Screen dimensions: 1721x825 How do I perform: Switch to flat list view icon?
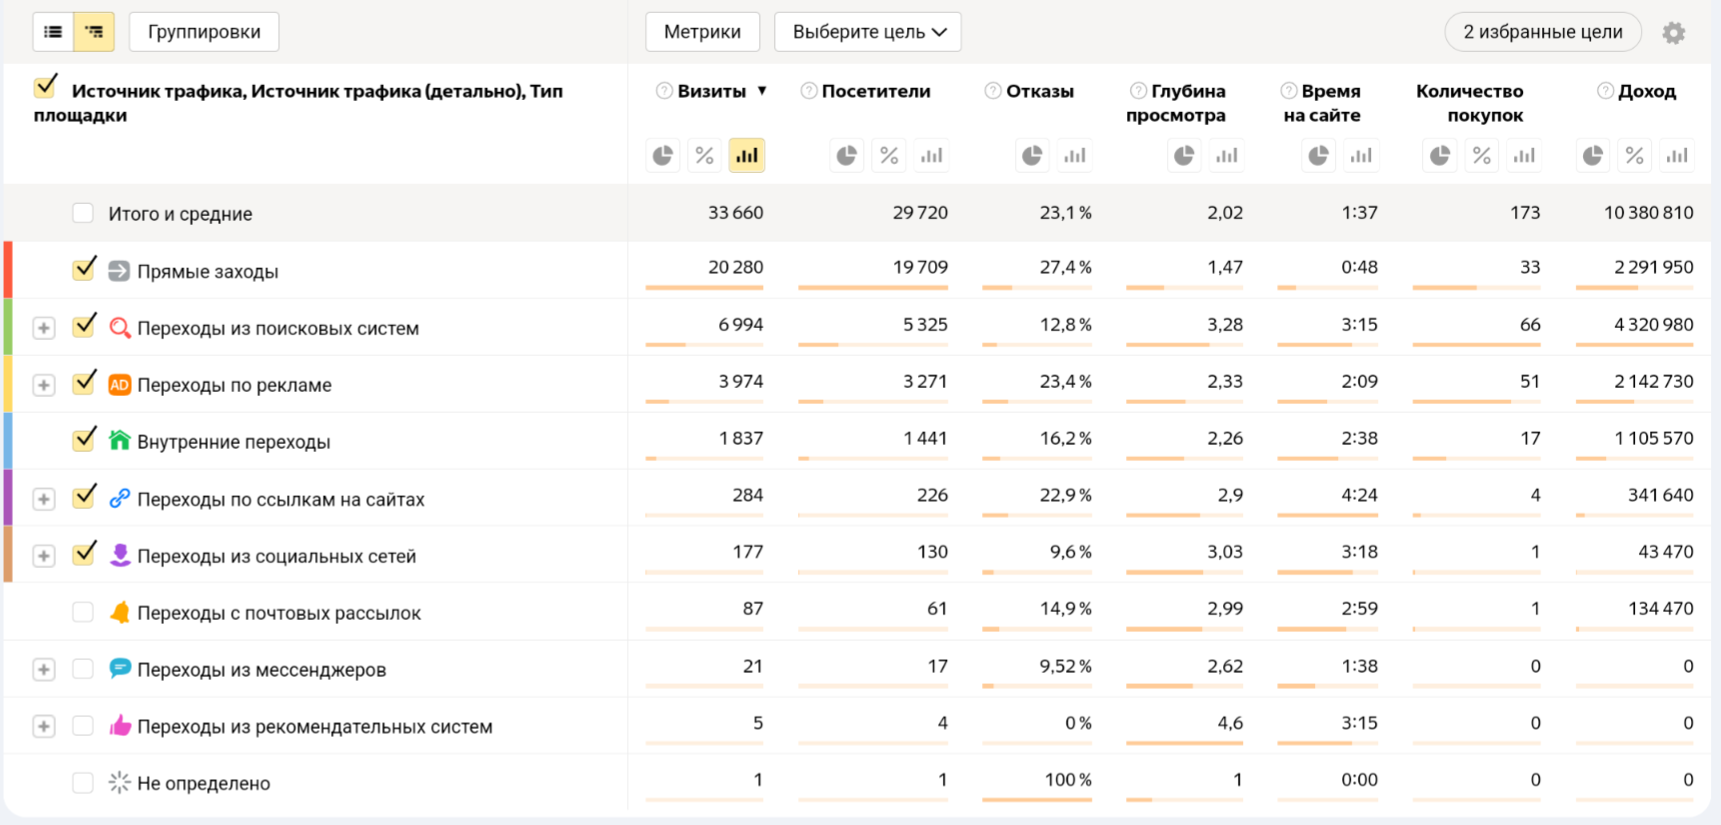pos(53,32)
